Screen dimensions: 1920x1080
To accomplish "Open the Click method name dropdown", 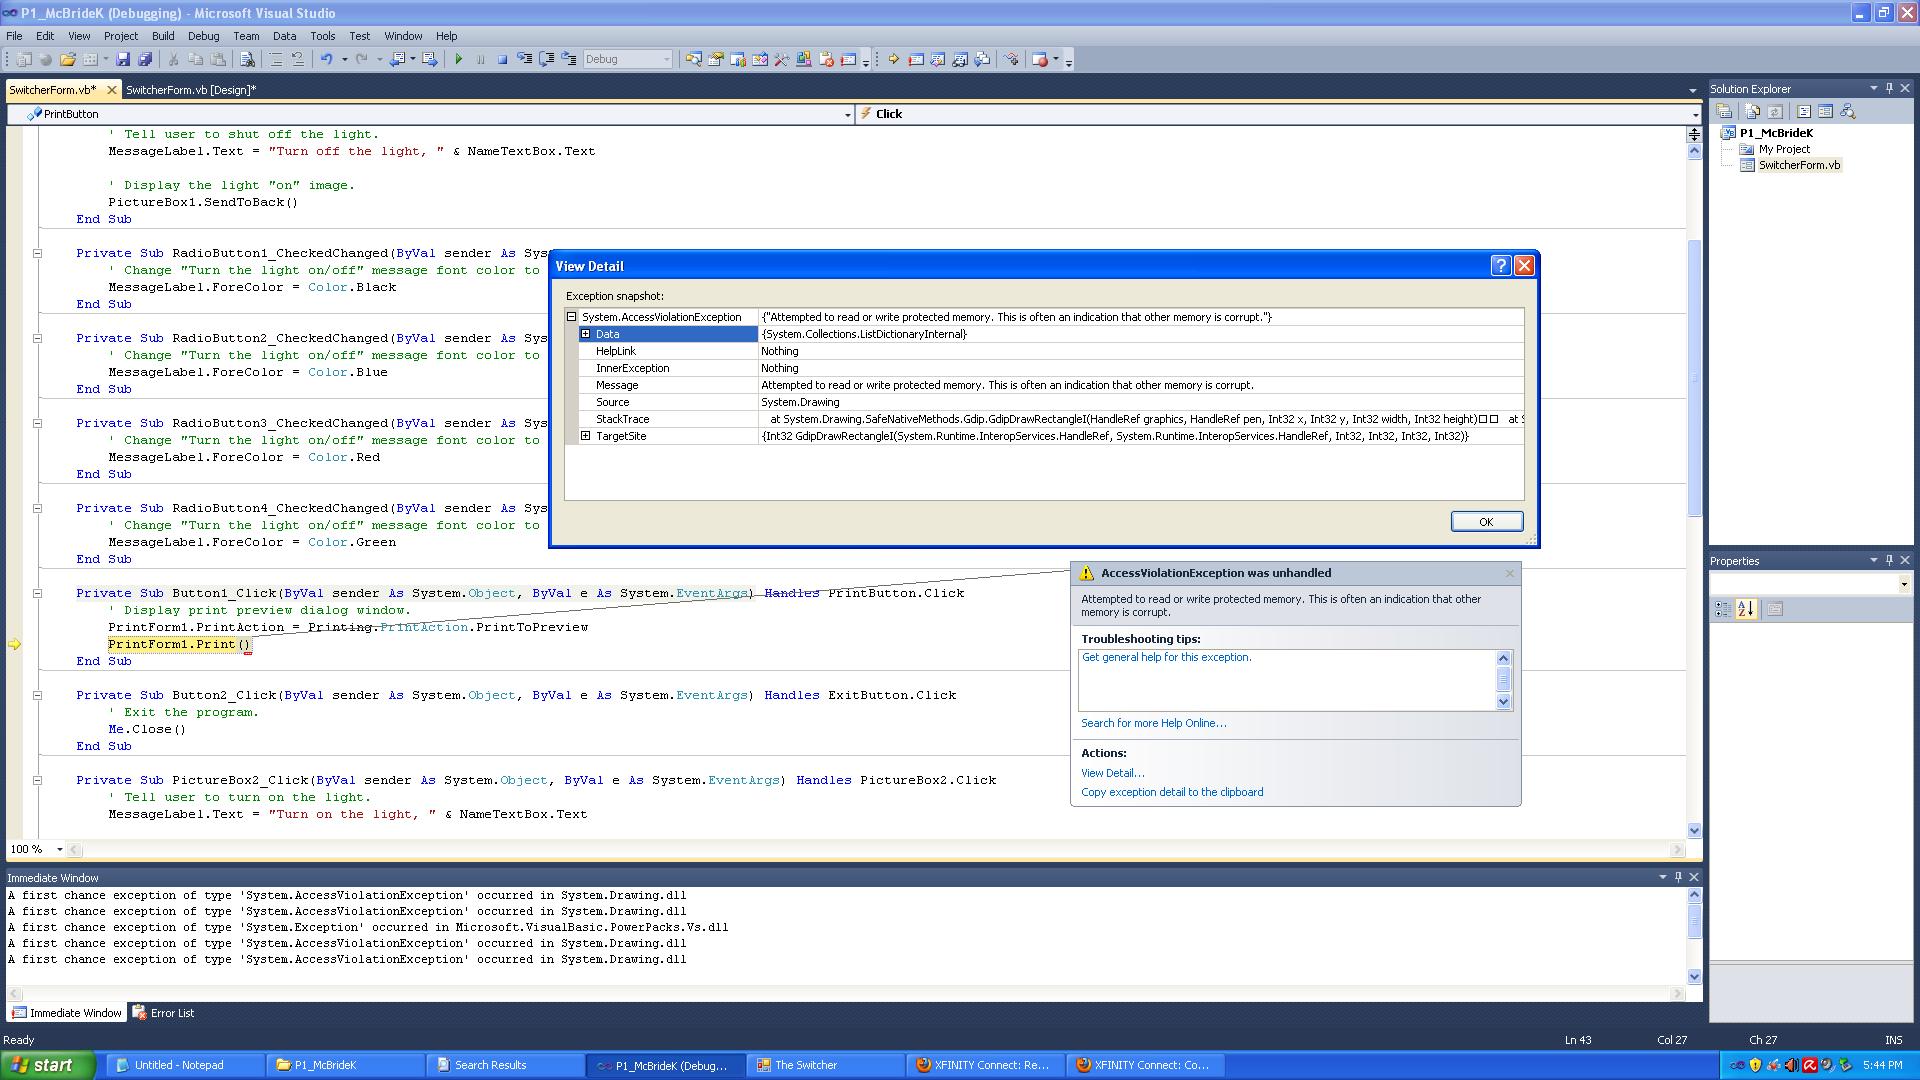I will tap(1694, 114).
